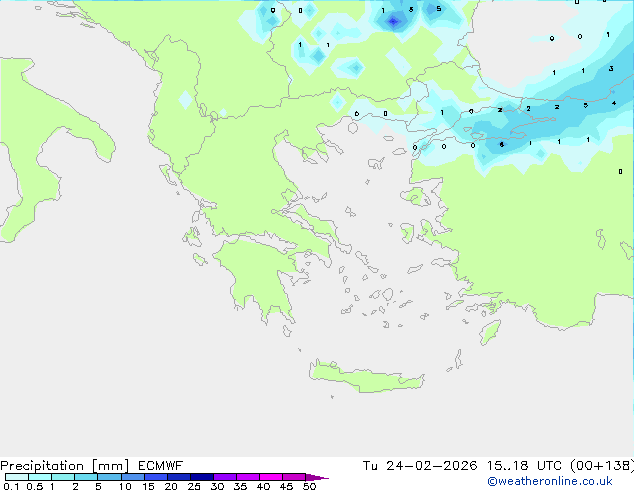Image resolution: width=634 pixels, height=490 pixels.
Task: Choose the 15–20 mm legend color swatch
Action: coord(156,477)
